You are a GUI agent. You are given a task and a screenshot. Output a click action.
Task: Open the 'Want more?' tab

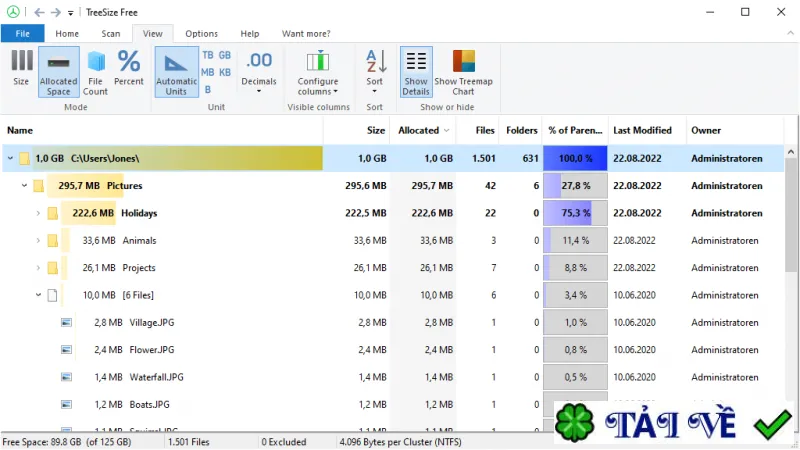[306, 34]
